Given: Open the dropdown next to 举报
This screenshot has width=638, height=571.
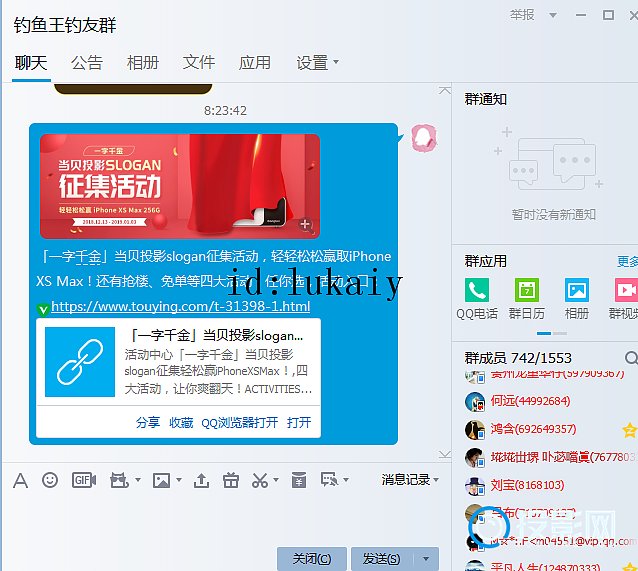Looking at the screenshot, I should click(553, 15).
